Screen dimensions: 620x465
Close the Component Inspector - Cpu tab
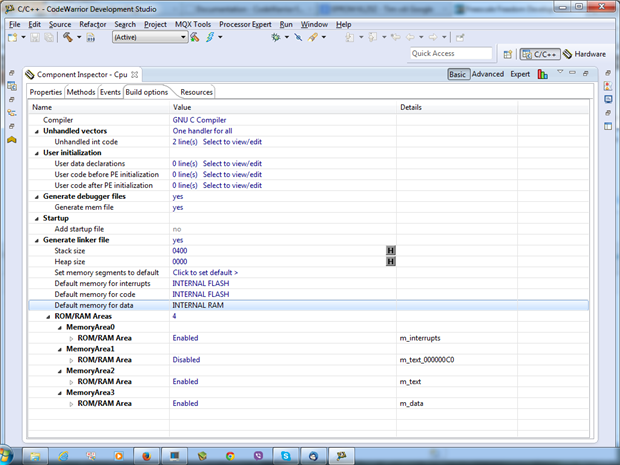click(x=135, y=75)
